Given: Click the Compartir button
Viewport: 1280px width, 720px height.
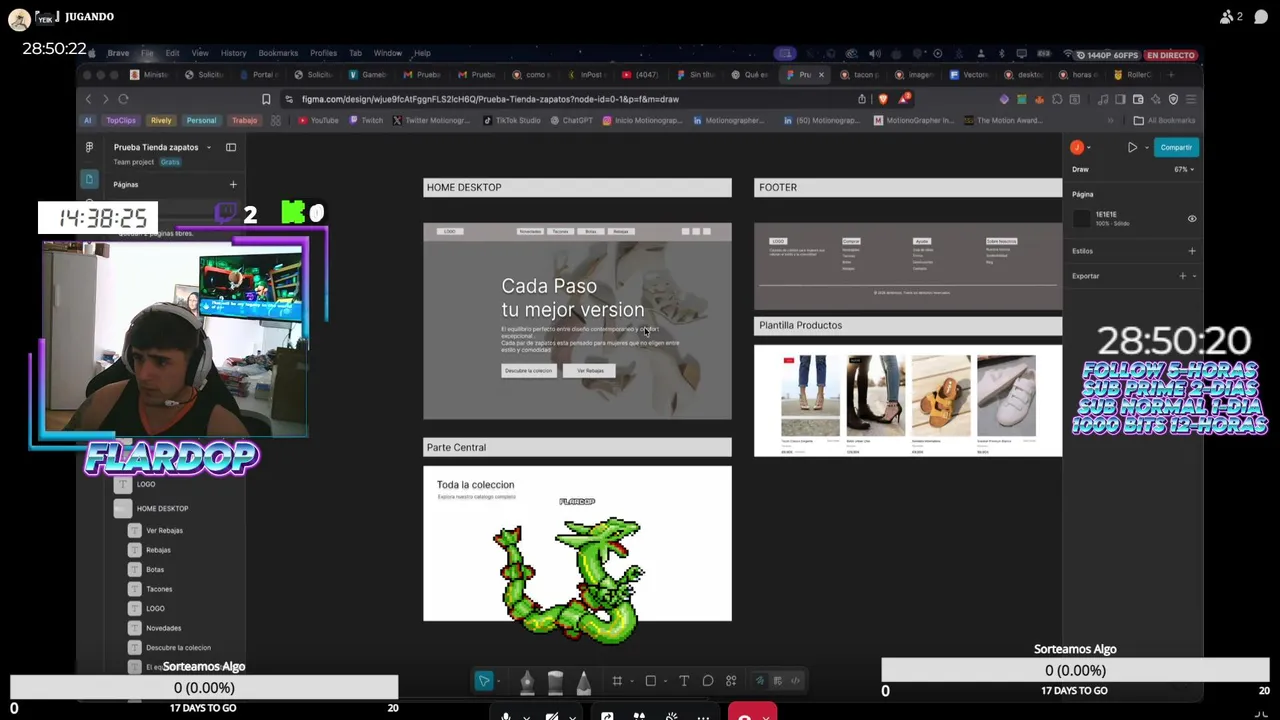Looking at the screenshot, I should point(1176,147).
